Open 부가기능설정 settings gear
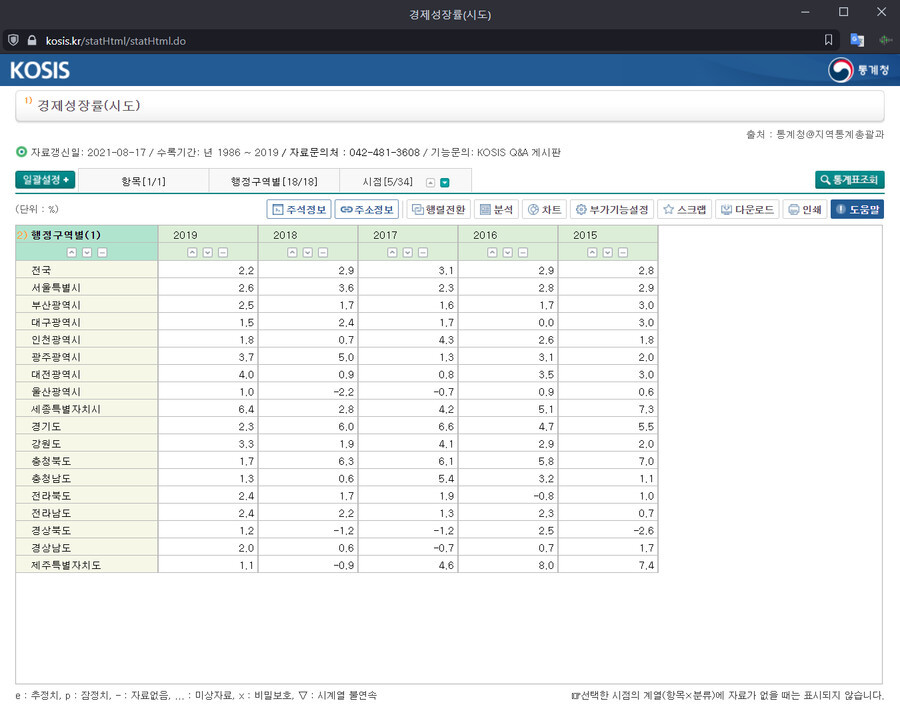Viewport: 900px width, 709px height. pos(612,210)
